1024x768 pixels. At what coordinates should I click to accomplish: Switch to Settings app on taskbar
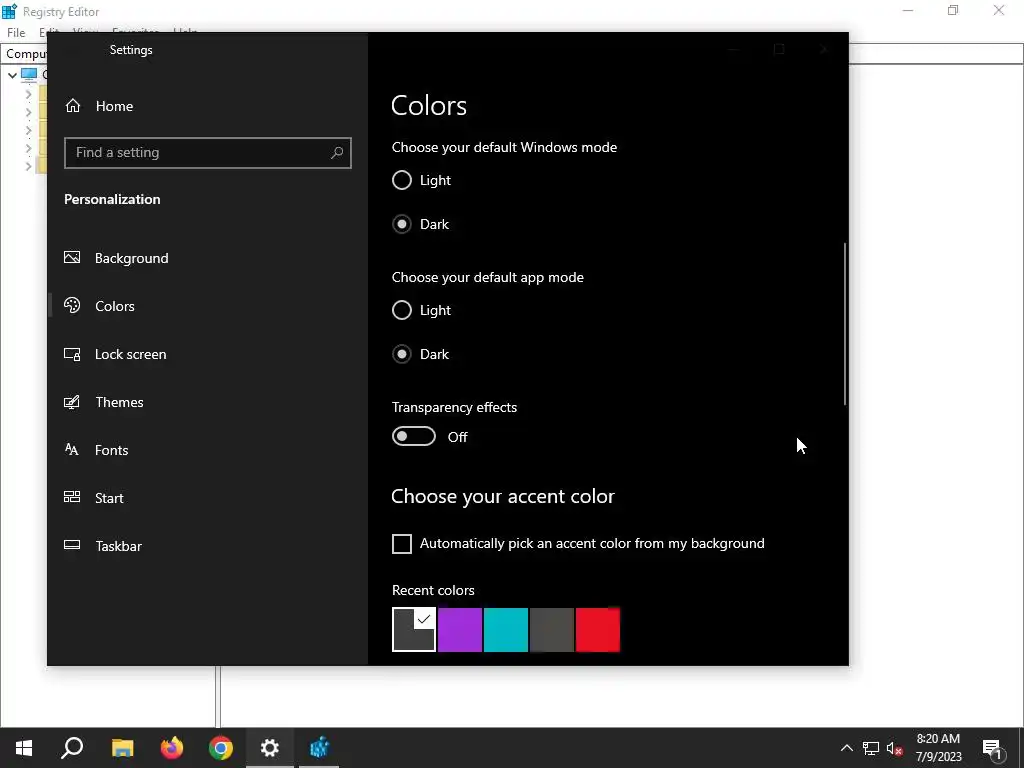pyautogui.click(x=270, y=748)
